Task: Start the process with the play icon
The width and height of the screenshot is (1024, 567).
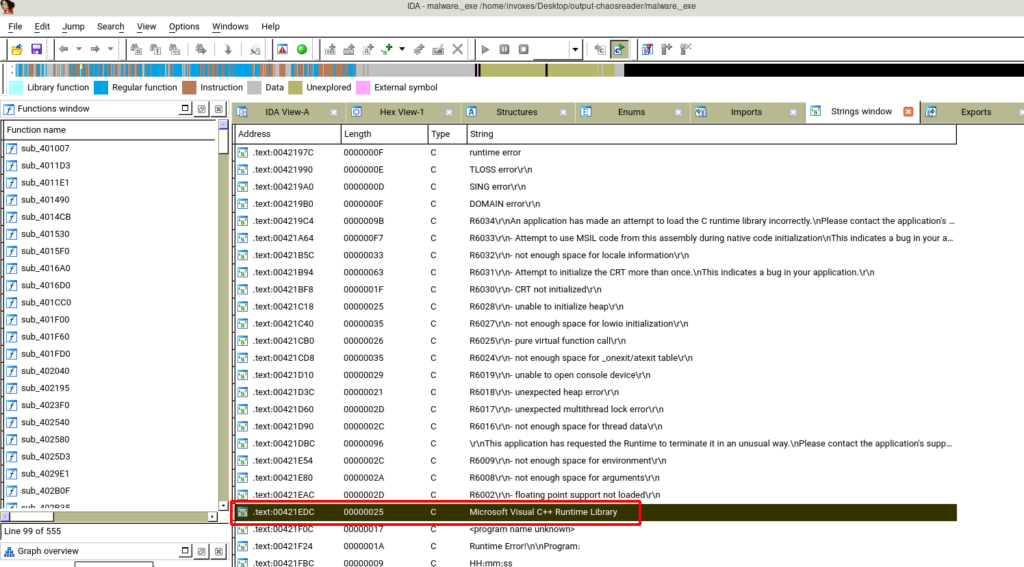Action: pos(485,50)
